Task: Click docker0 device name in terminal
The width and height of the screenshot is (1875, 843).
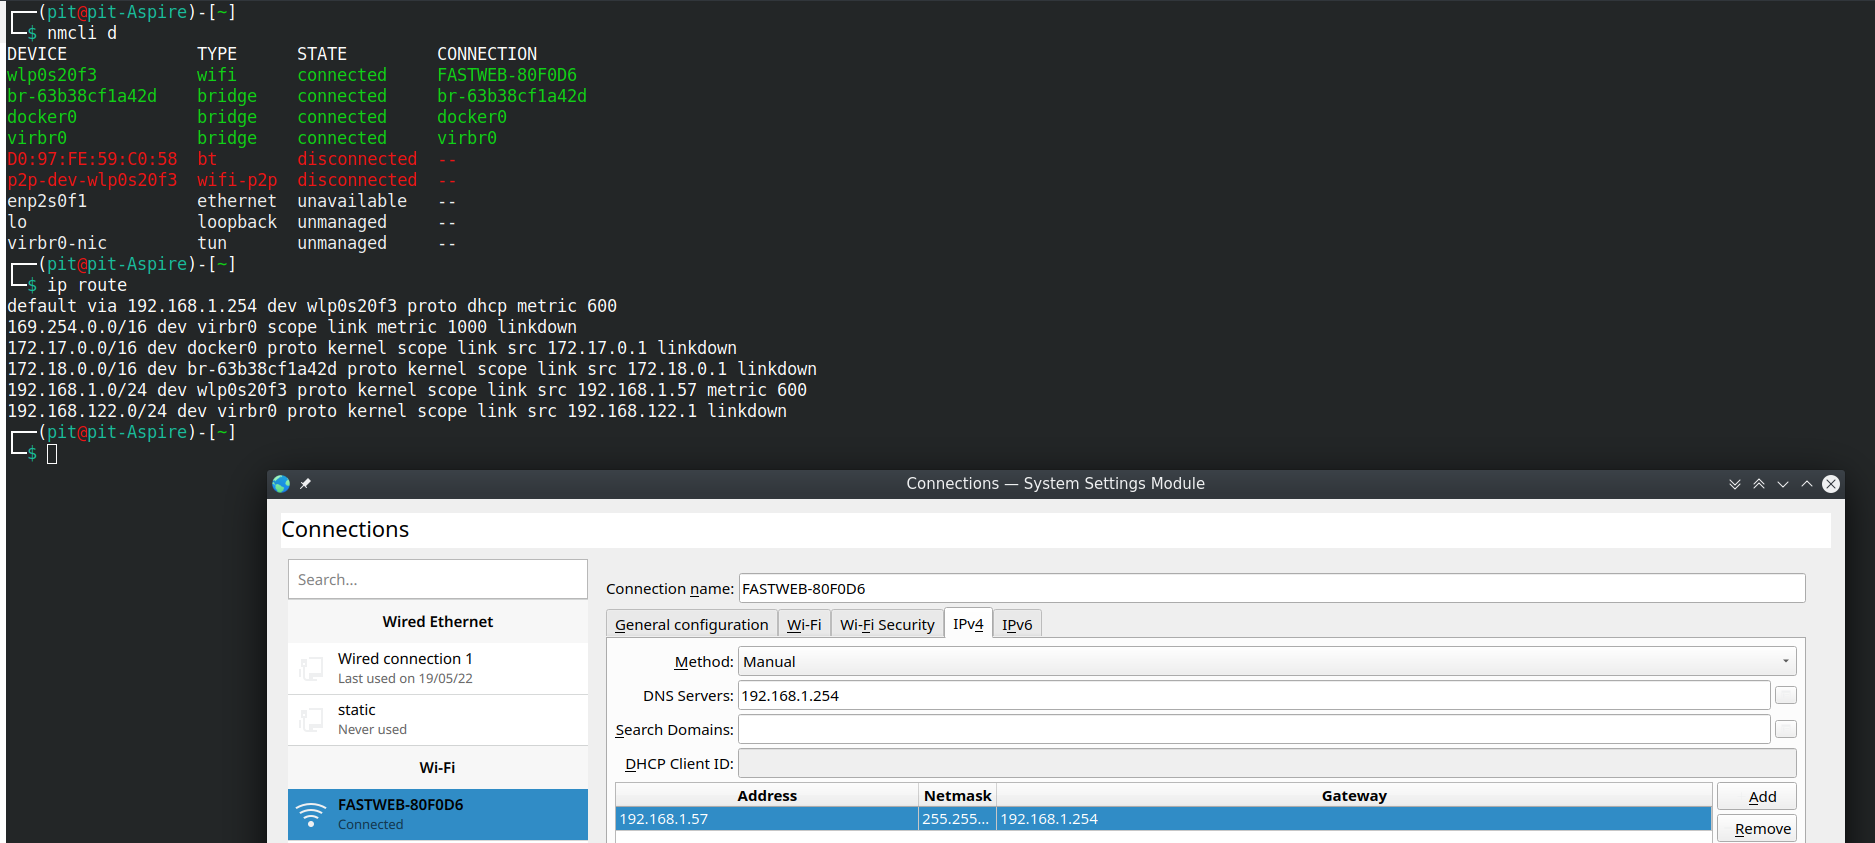Action: point(42,117)
